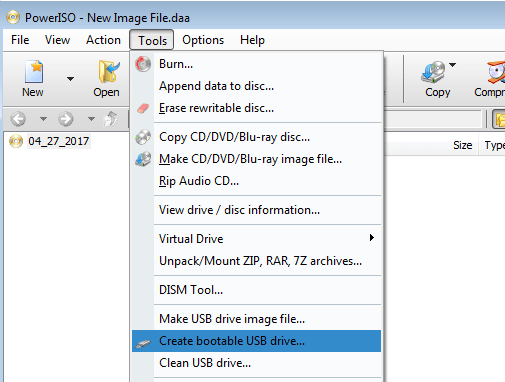Click the Back navigation arrow icon
Viewport: 505px width, 382px height.
[18, 119]
